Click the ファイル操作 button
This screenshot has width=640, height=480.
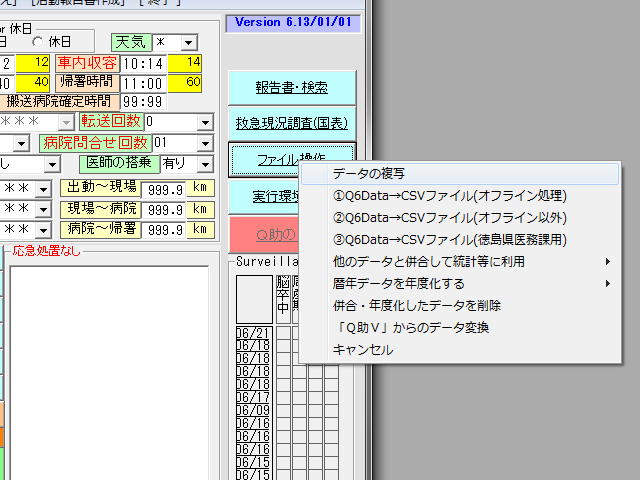pos(291,160)
